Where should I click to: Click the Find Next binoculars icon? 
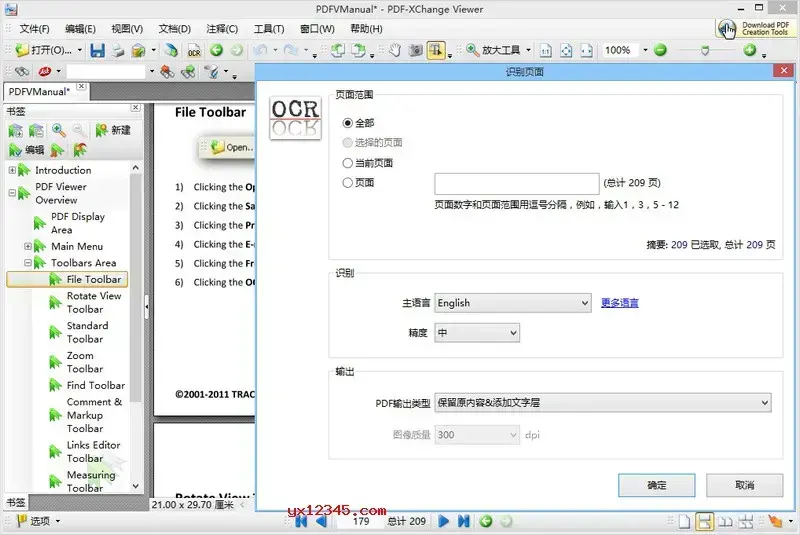188,72
